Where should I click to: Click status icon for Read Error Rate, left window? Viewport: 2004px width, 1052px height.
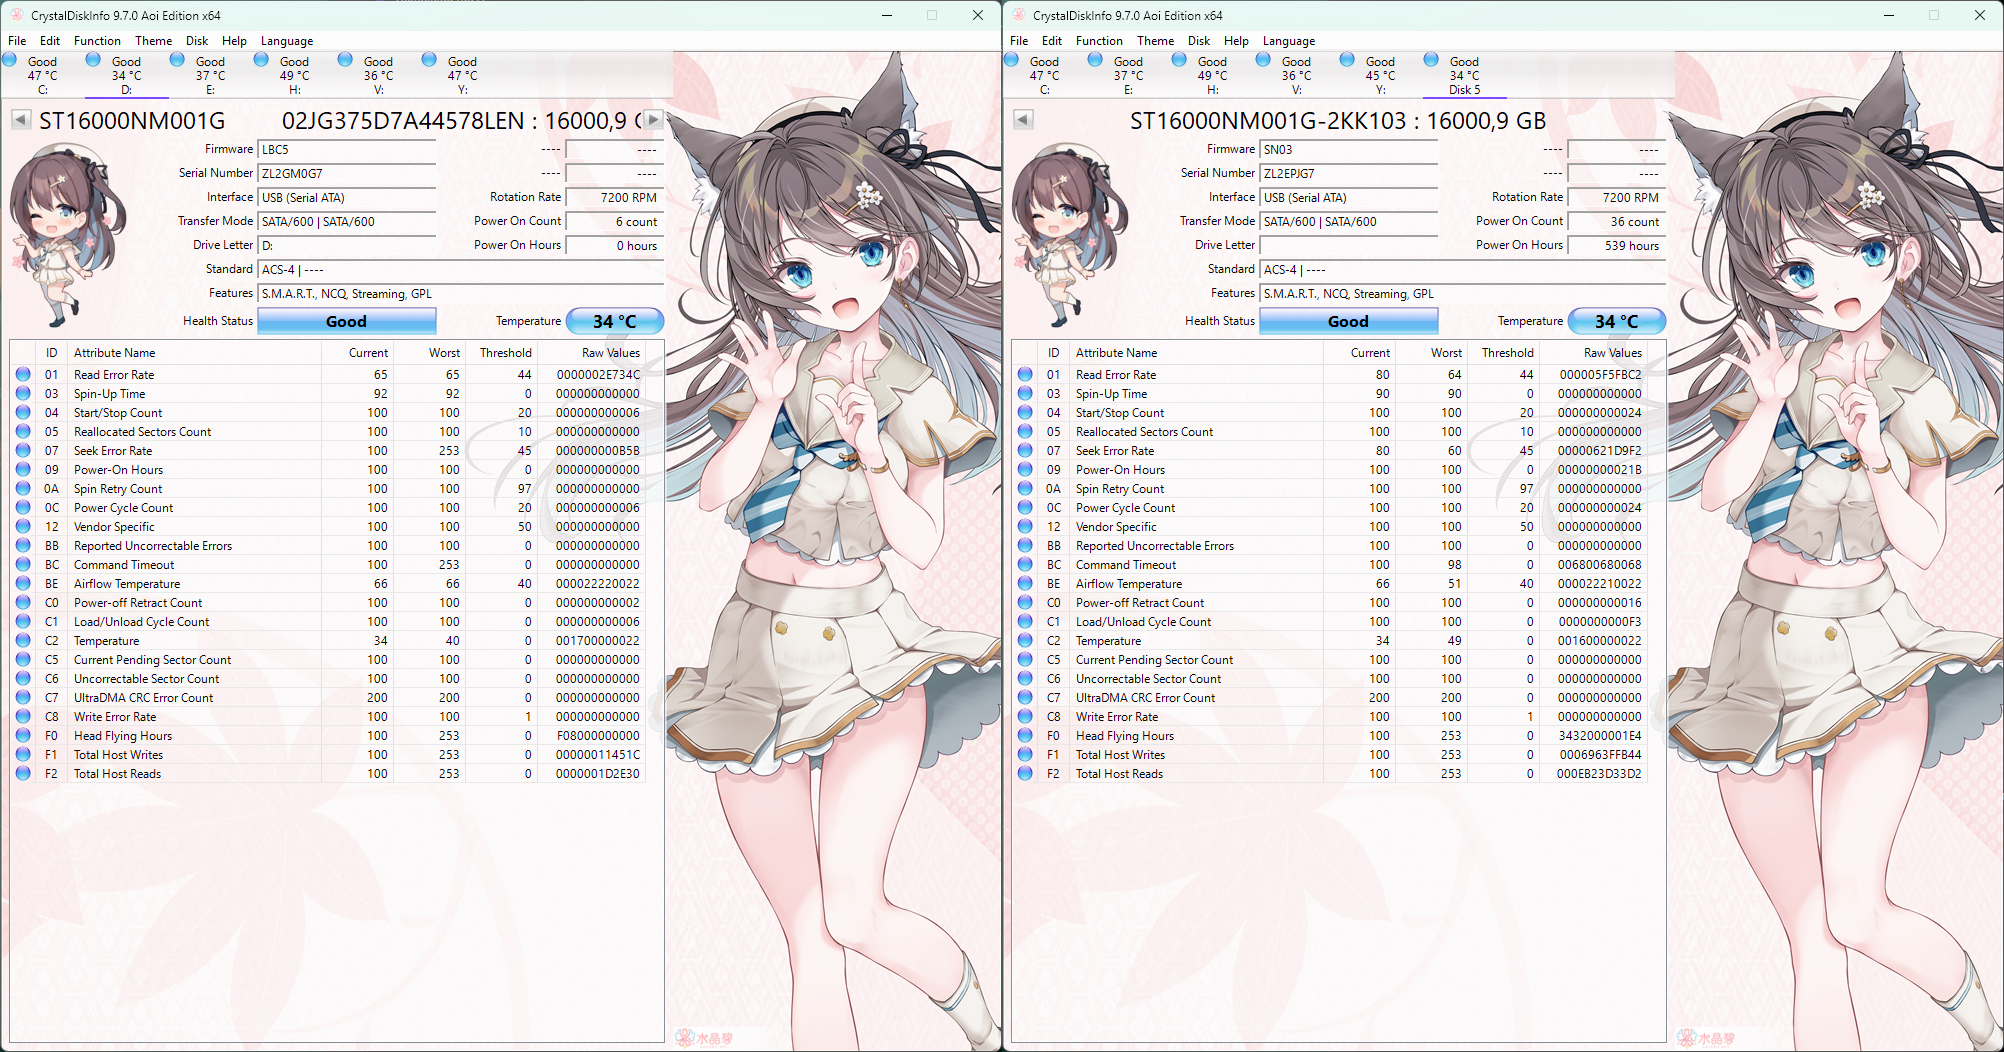tap(23, 375)
